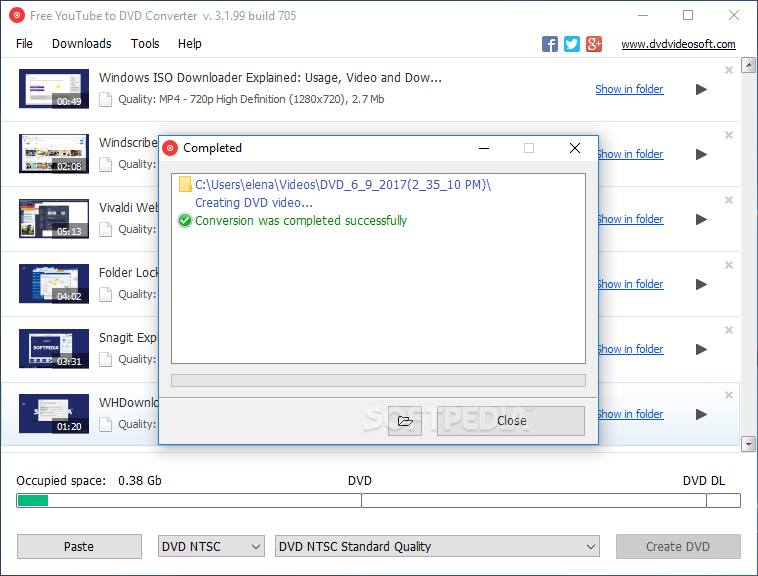Click 'Creating DVD video...' log line

[254, 202]
